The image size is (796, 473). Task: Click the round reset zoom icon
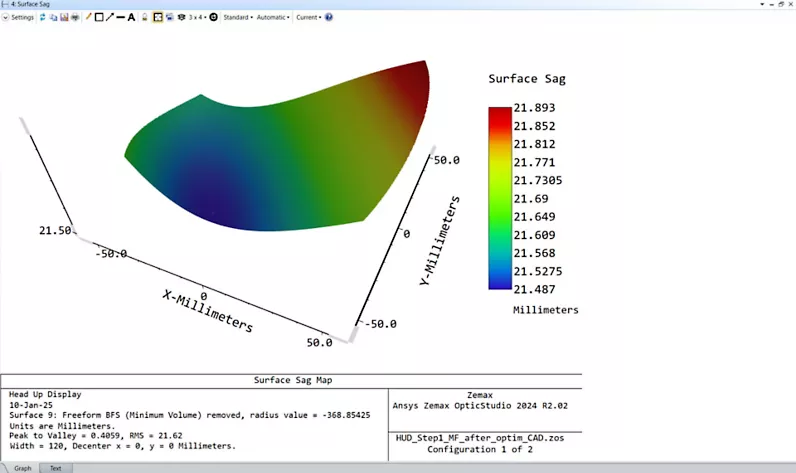pyautogui.click(x=214, y=17)
